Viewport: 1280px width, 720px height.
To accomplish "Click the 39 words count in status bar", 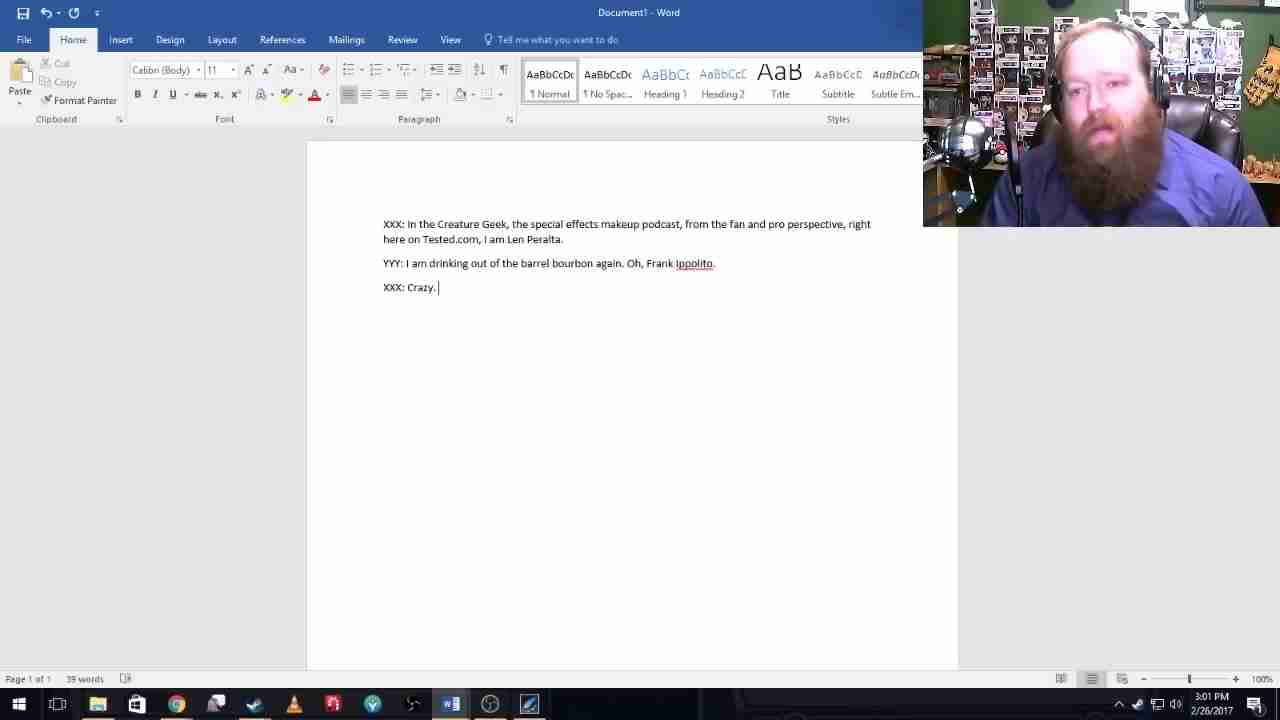I will (84, 679).
